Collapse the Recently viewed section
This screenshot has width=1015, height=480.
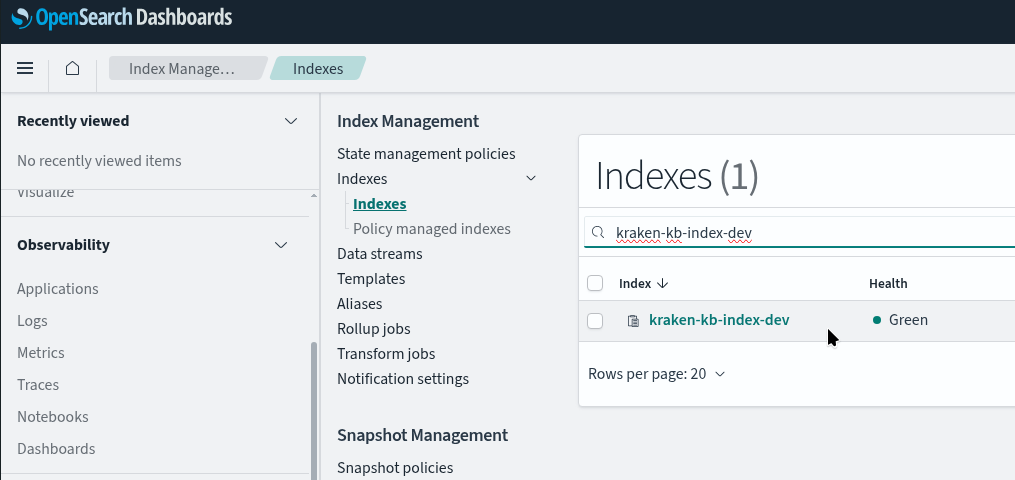[291, 121]
